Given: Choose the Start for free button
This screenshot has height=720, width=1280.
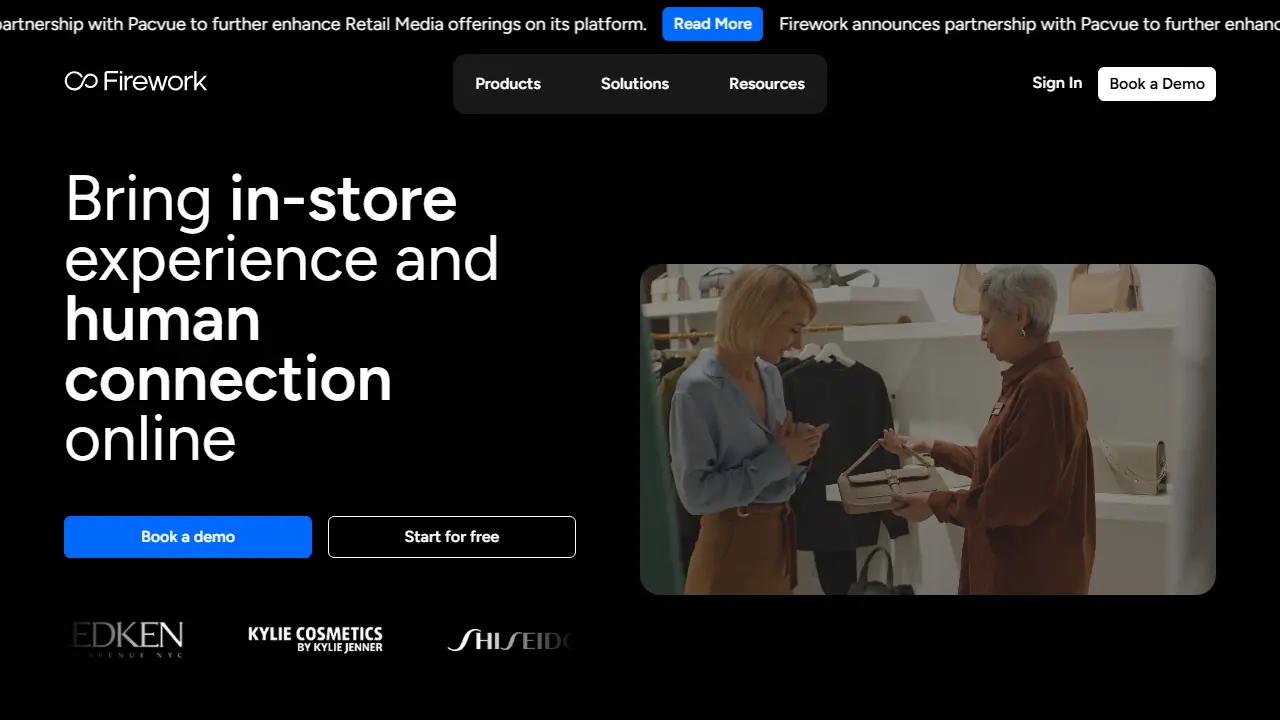Looking at the screenshot, I should (x=452, y=537).
